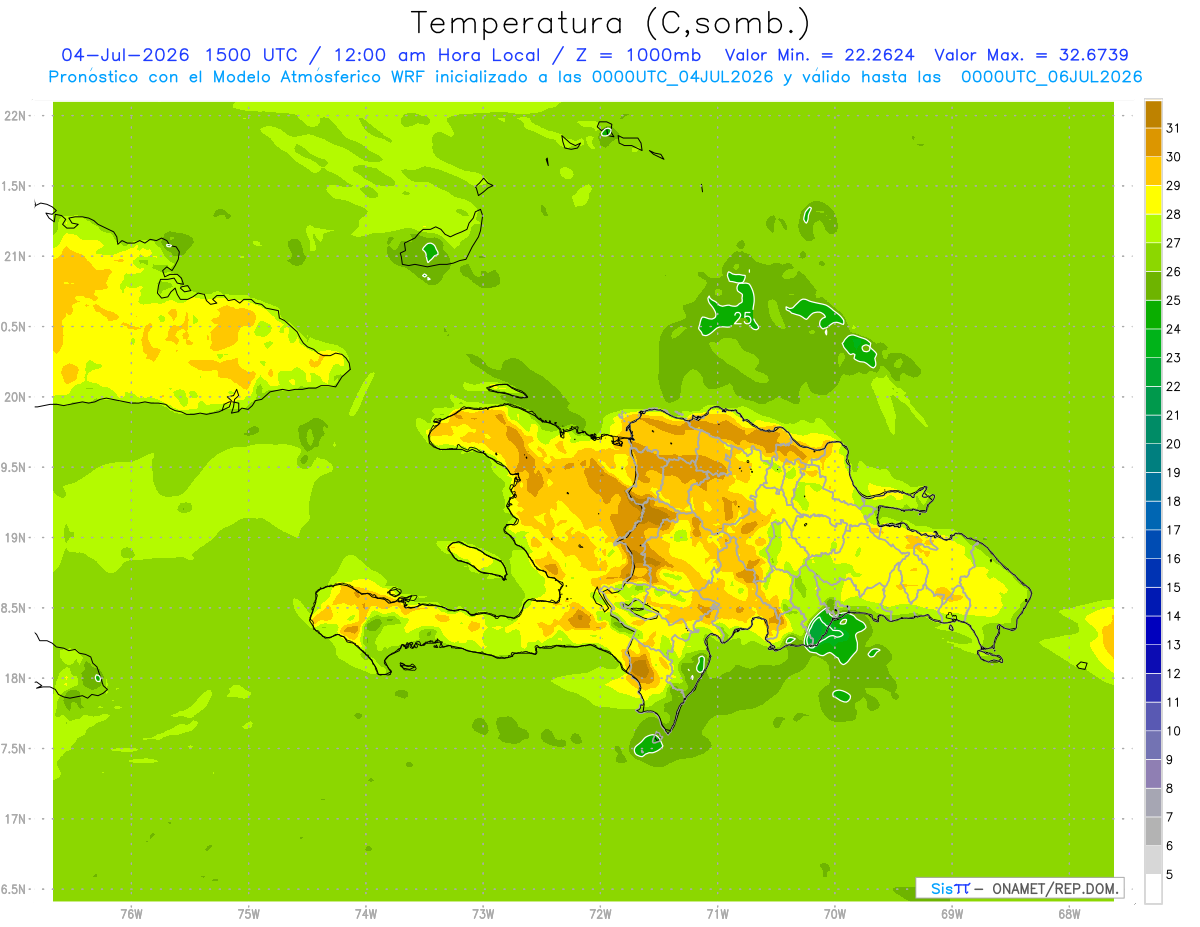Select the "Valor Max. = 32.6739" value

[x=1031, y=55]
